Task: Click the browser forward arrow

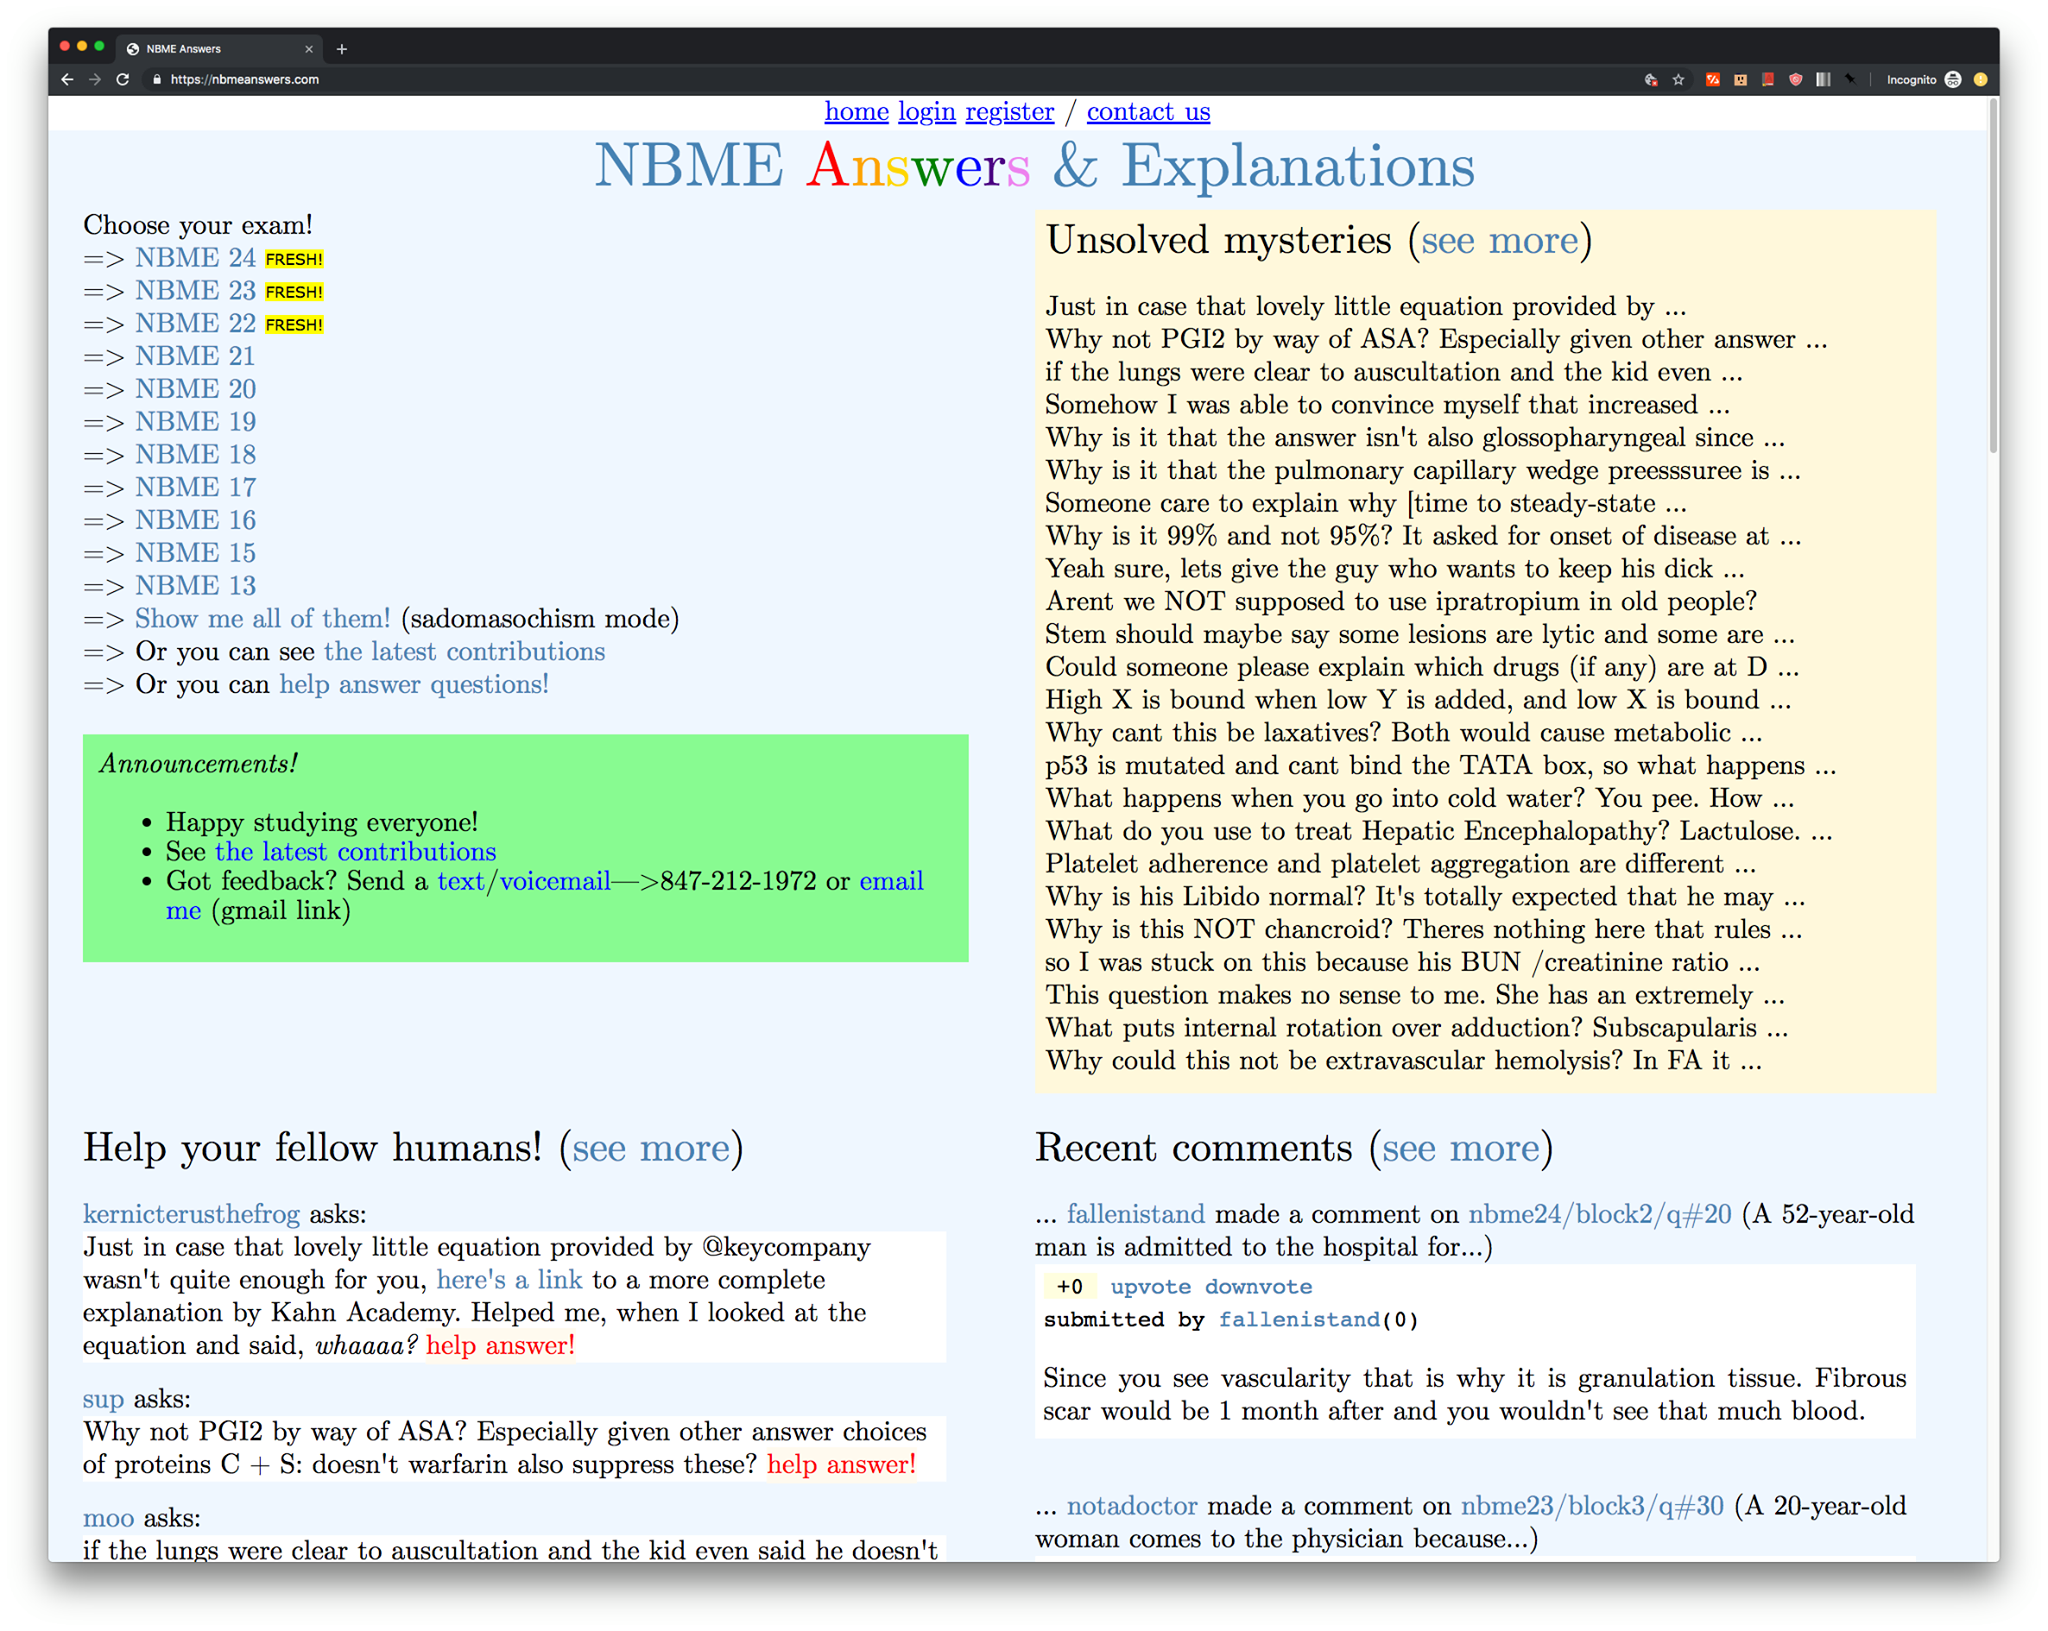Action: click(x=95, y=80)
